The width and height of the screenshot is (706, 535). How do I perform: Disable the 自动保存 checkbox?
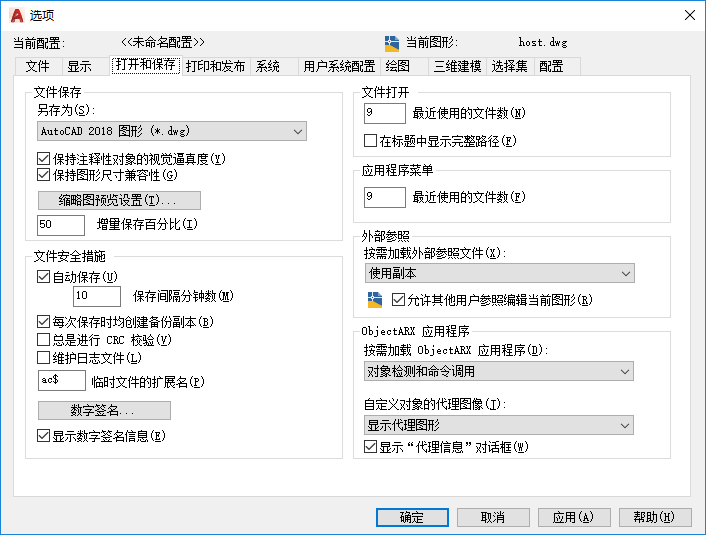(x=43, y=277)
